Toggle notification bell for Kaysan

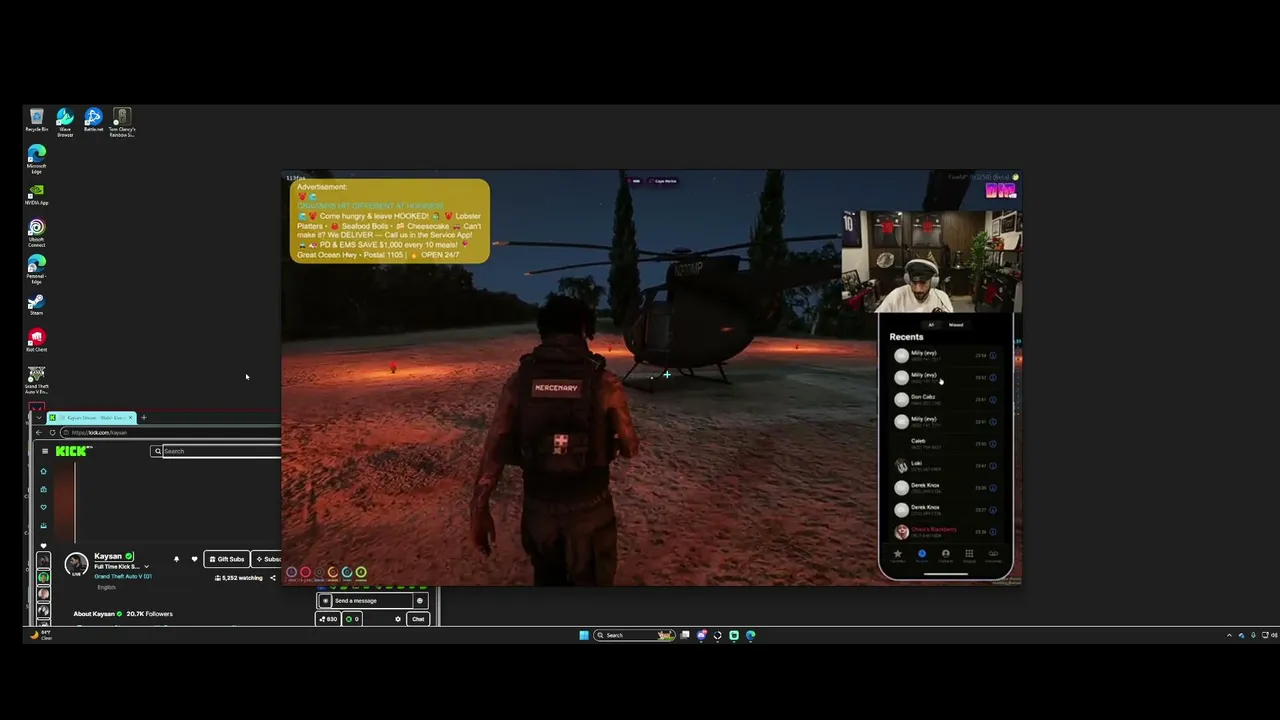pyautogui.click(x=177, y=559)
